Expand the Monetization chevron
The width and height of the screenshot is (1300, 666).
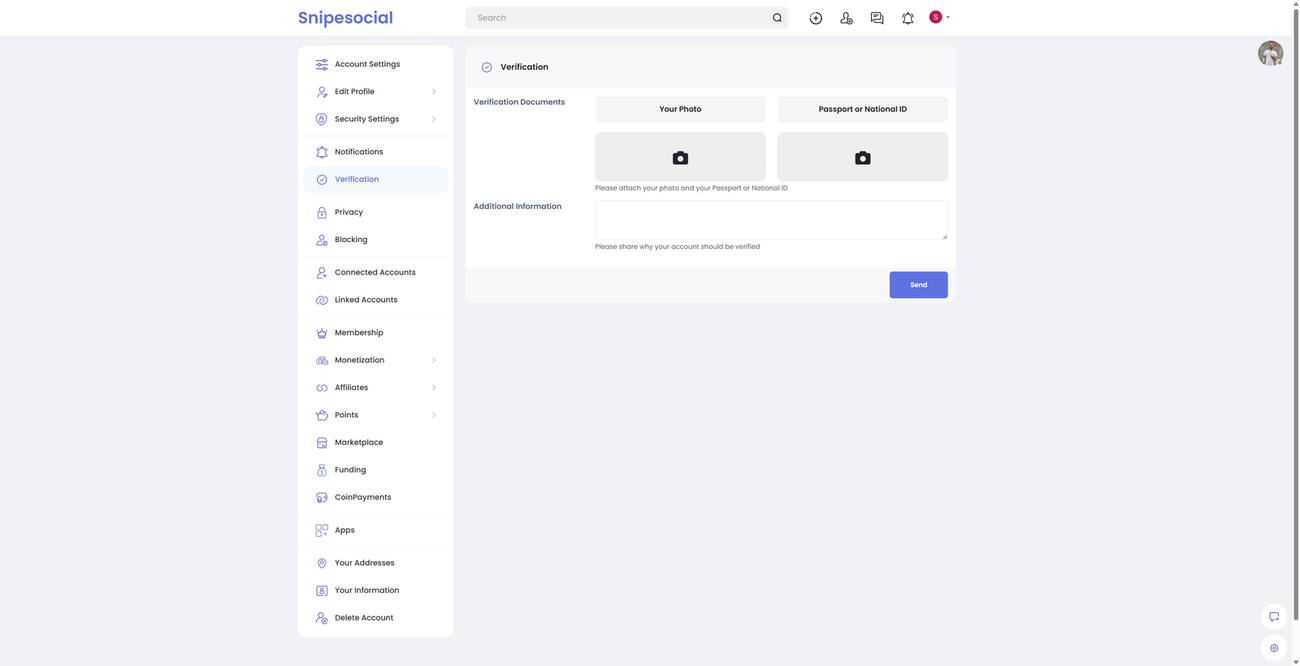coord(434,360)
